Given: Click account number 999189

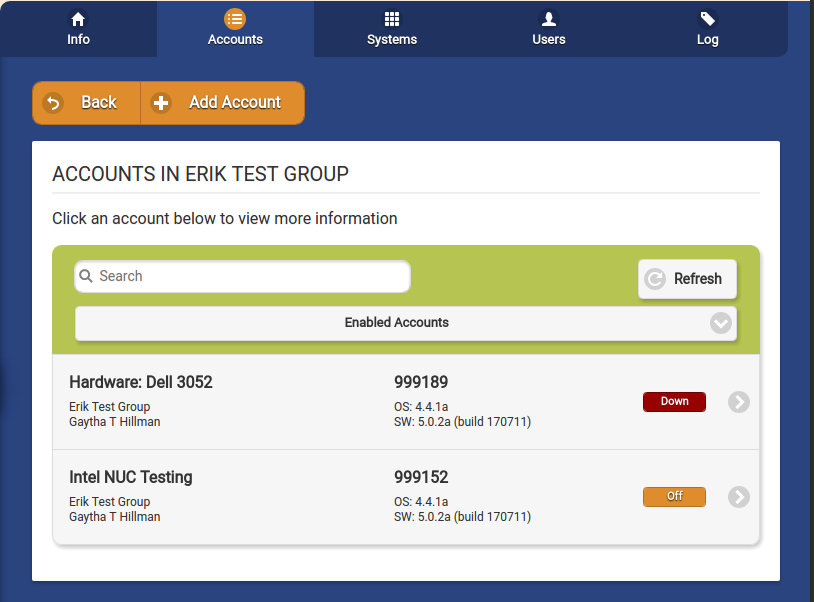Looking at the screenshot, I should click(x=421, y=382).
